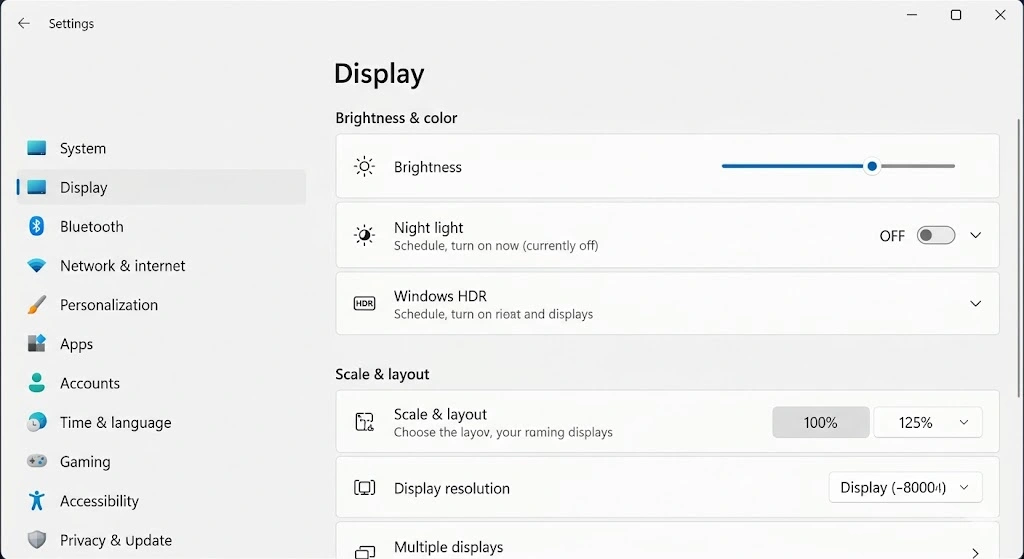Click the Brightness & color heading

coord(396,118)
